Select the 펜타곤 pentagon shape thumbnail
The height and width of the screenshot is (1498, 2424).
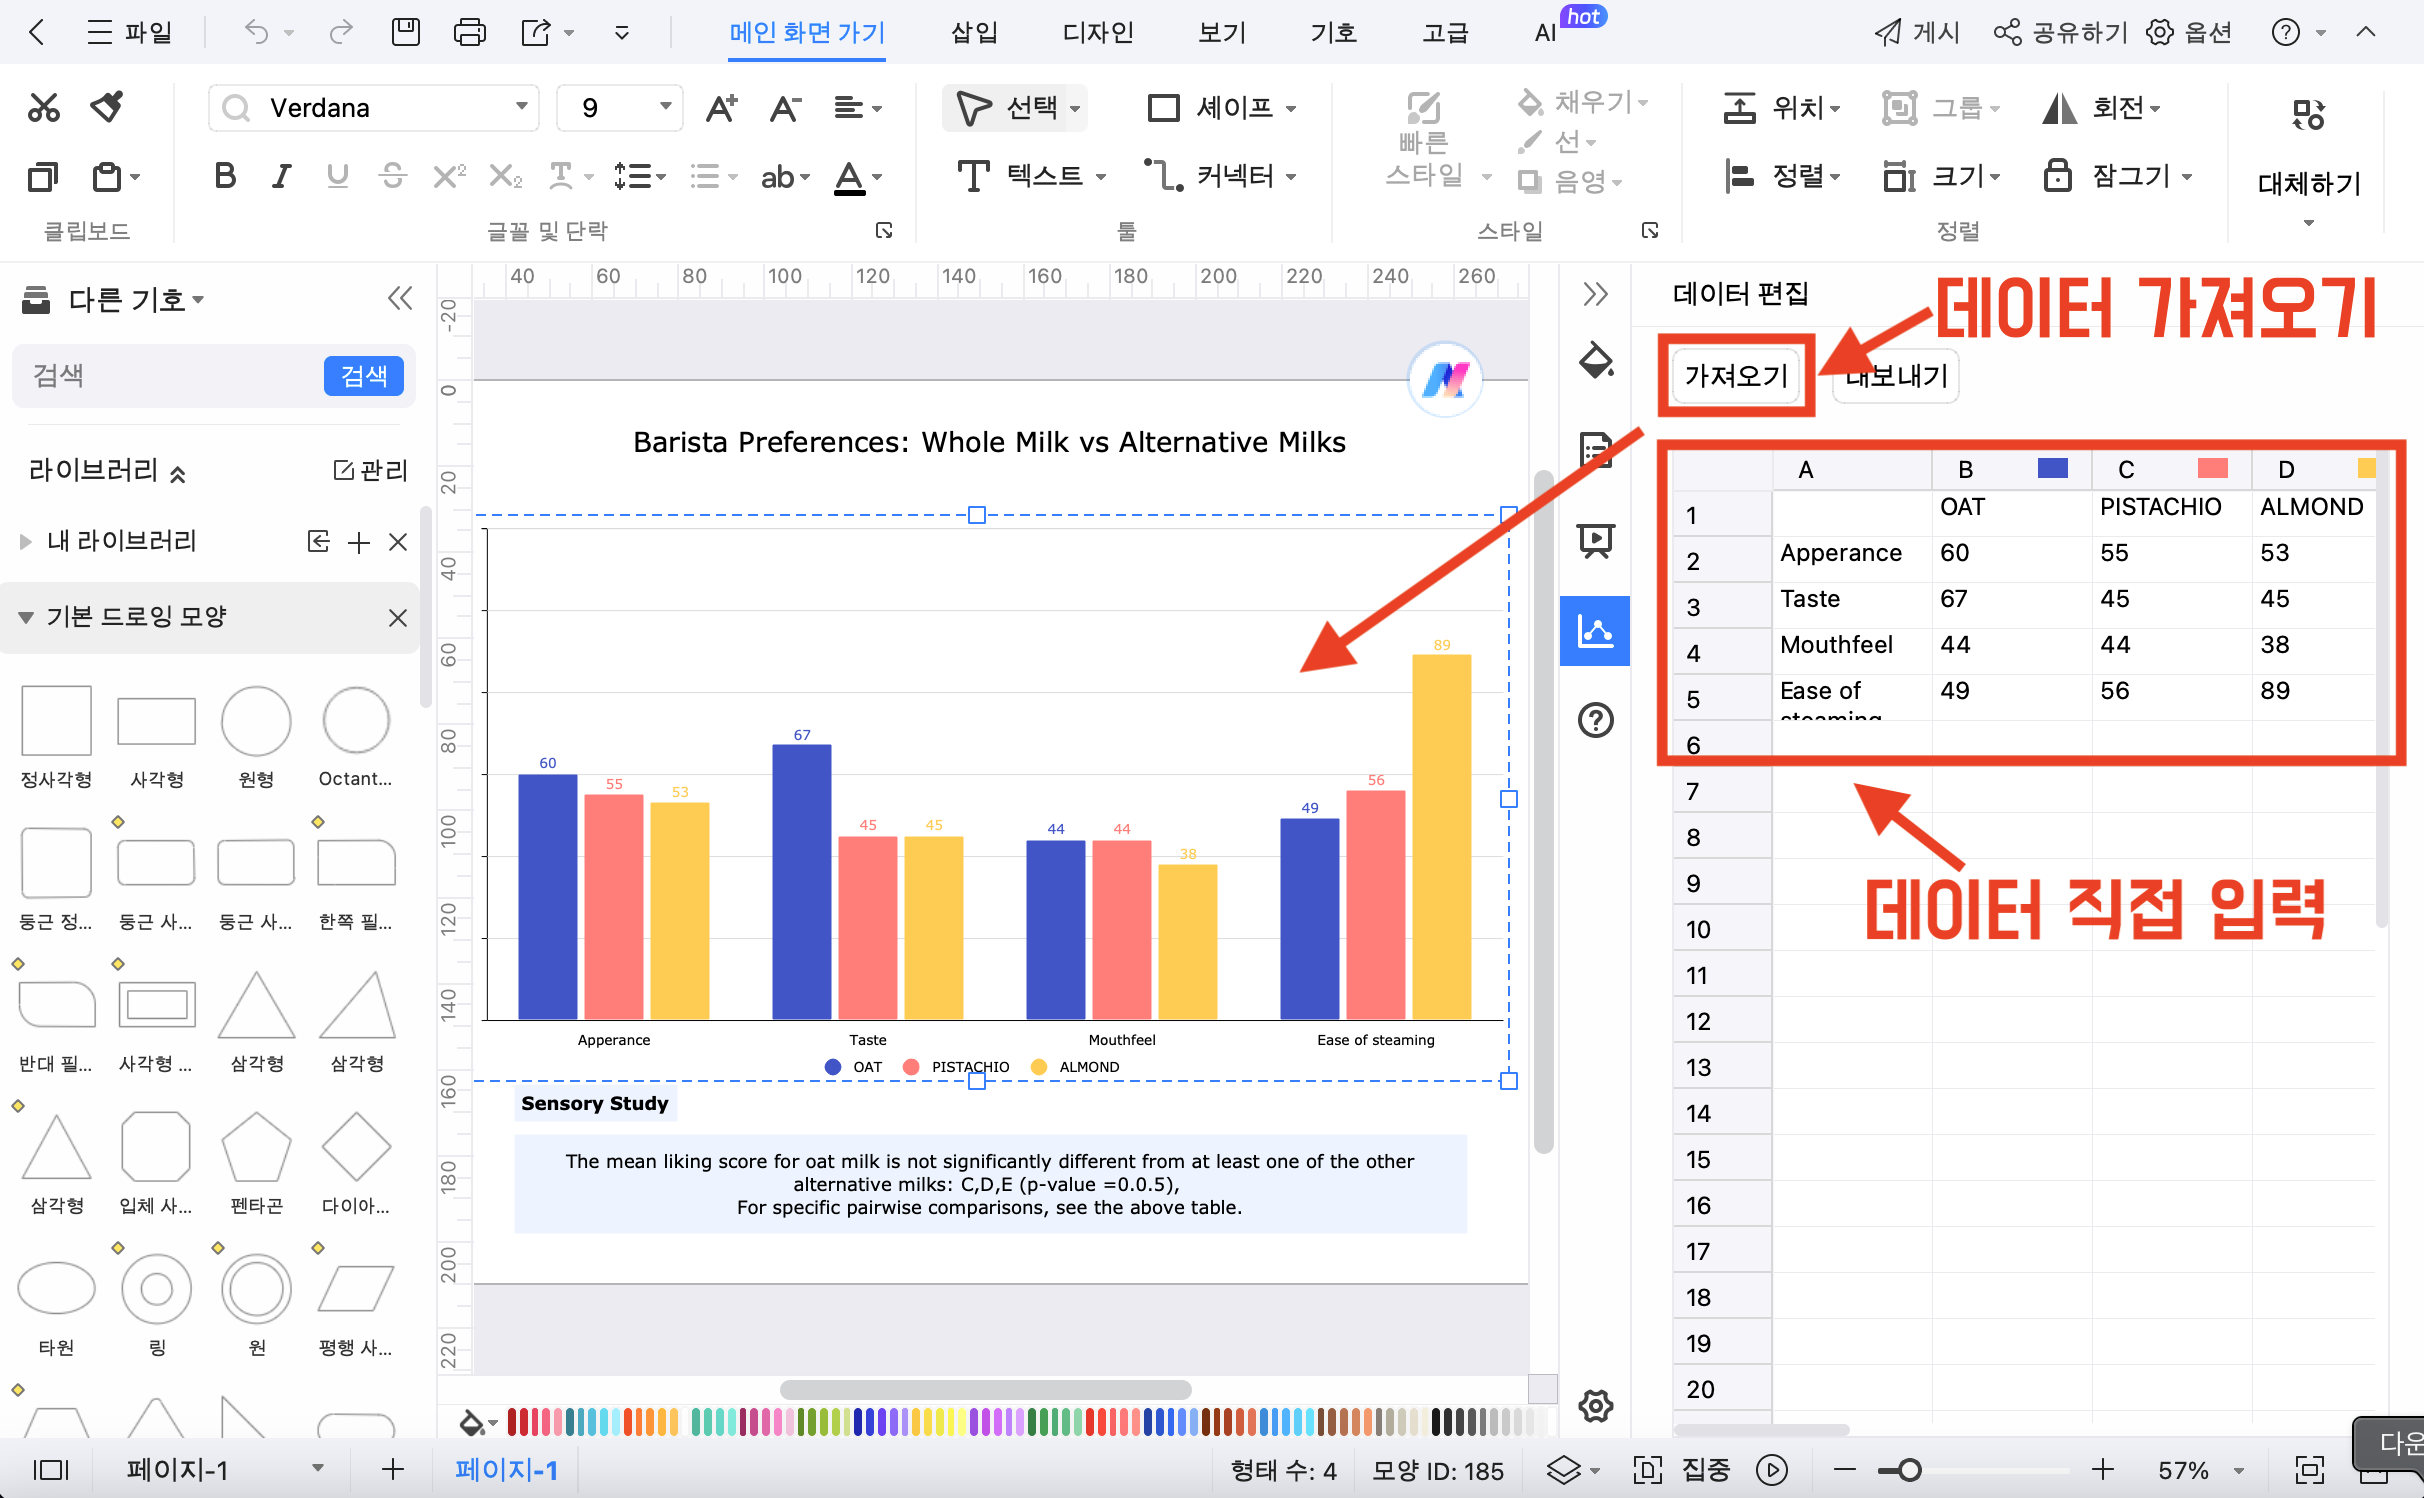[x=256, y=1148]
